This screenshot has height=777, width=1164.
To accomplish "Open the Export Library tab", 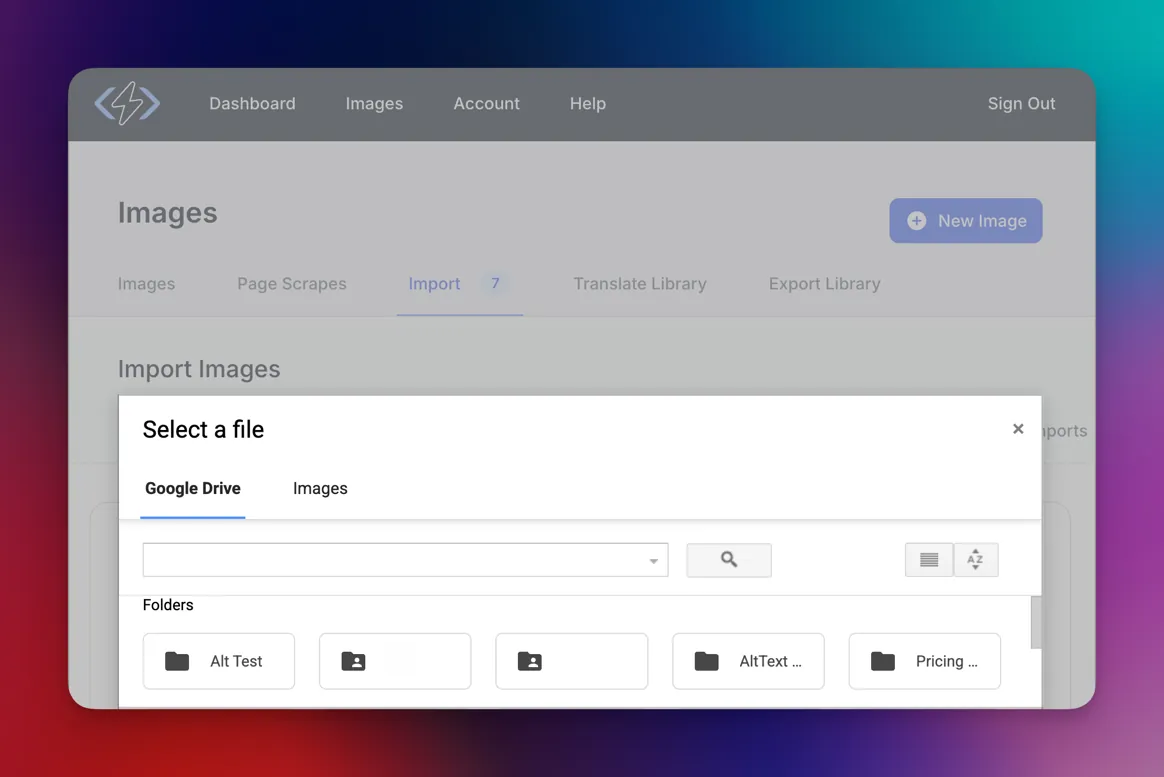I will (x=824, y=283).
